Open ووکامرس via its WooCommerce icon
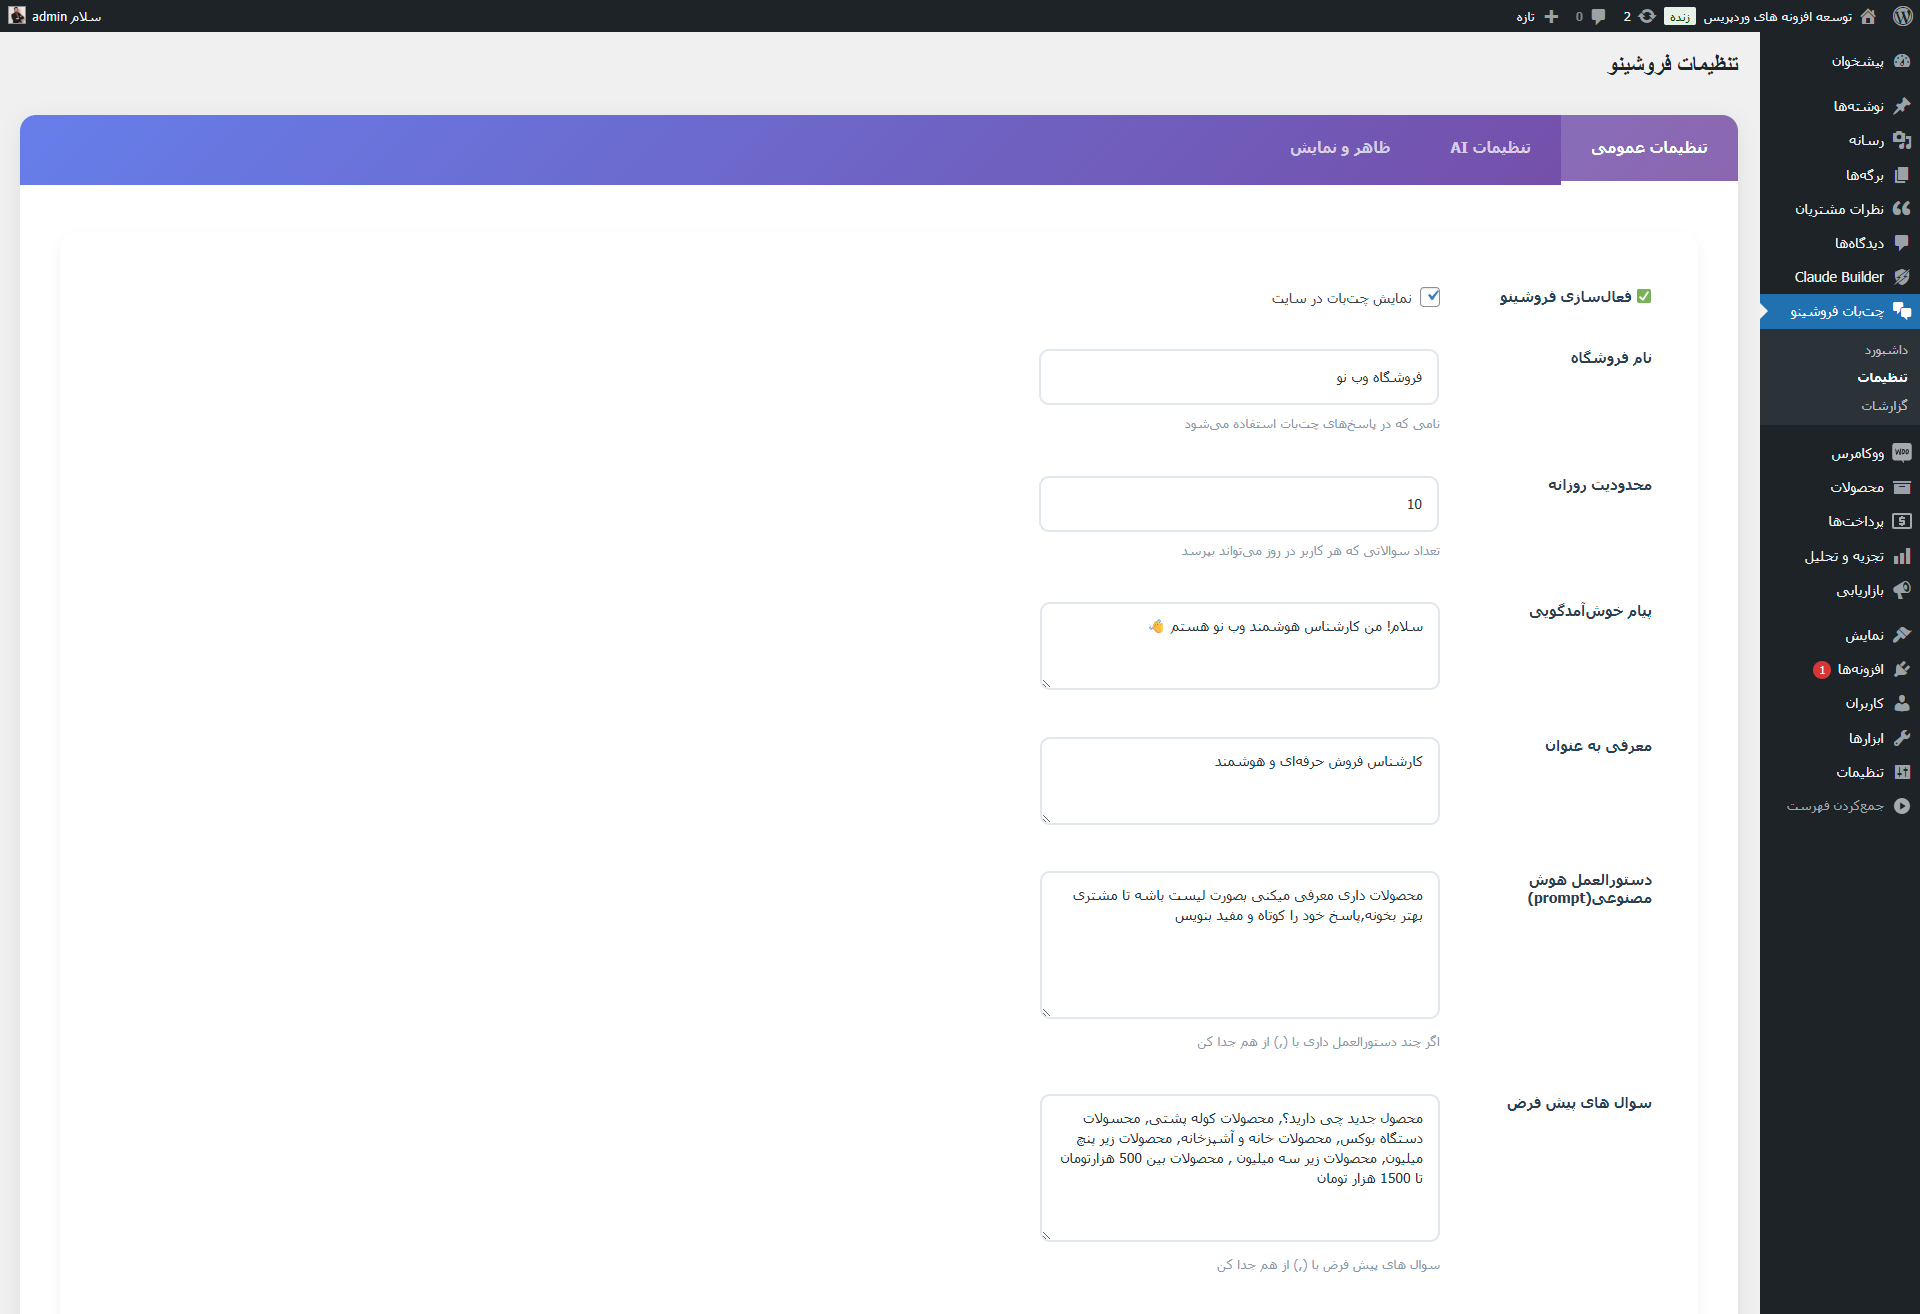The image size is (1920, 1314). [1903, 453]
